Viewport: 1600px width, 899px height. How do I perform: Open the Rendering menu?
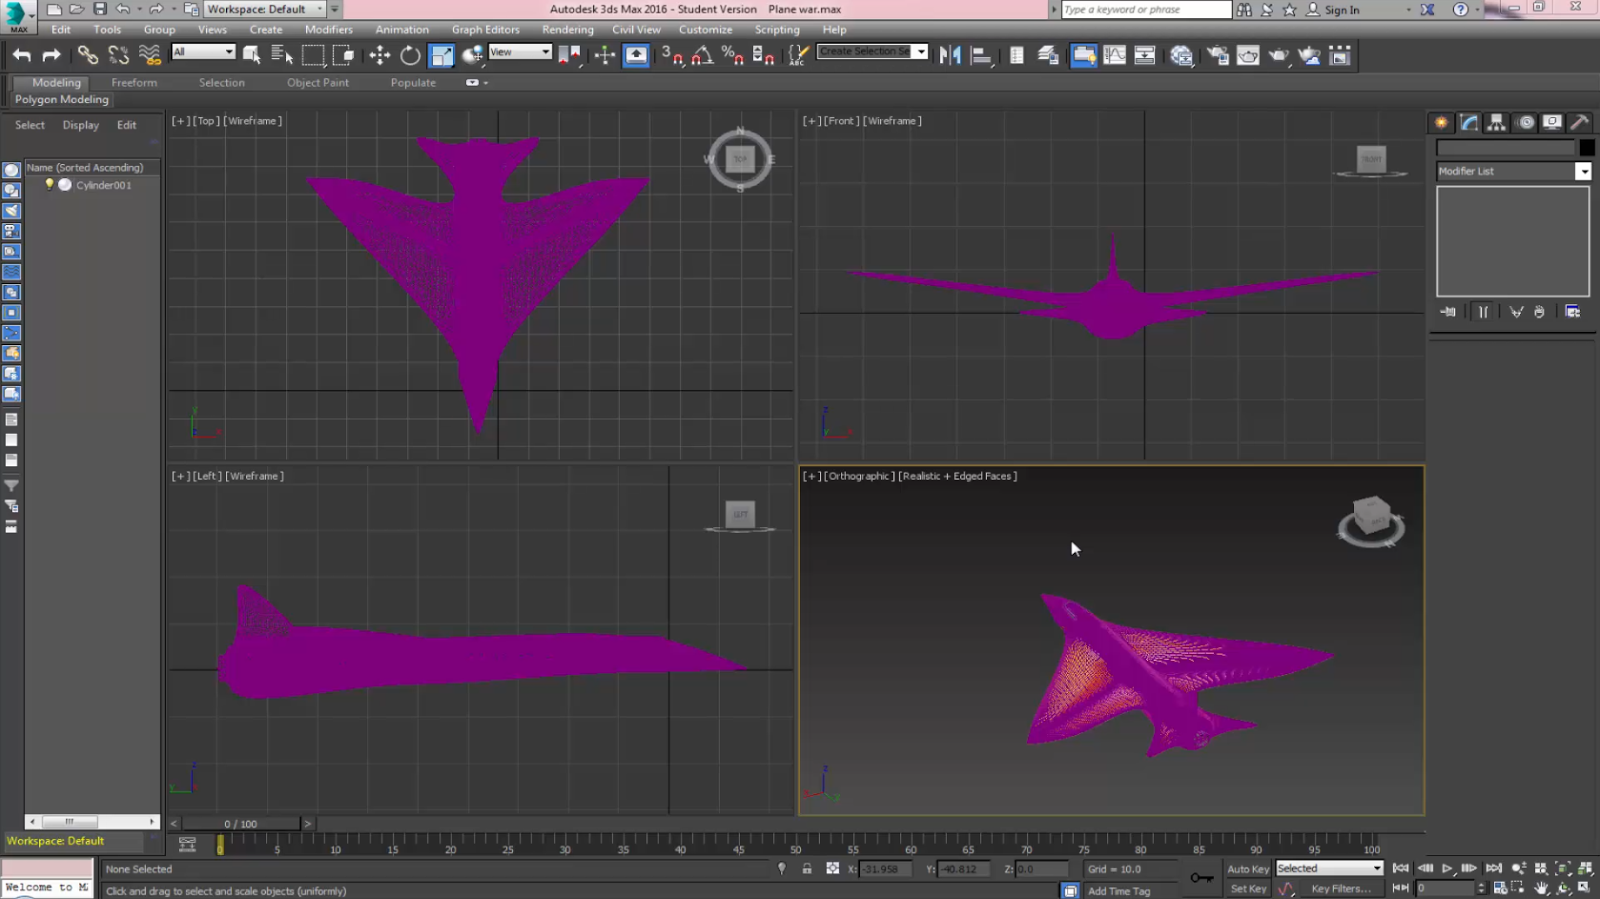567,30
